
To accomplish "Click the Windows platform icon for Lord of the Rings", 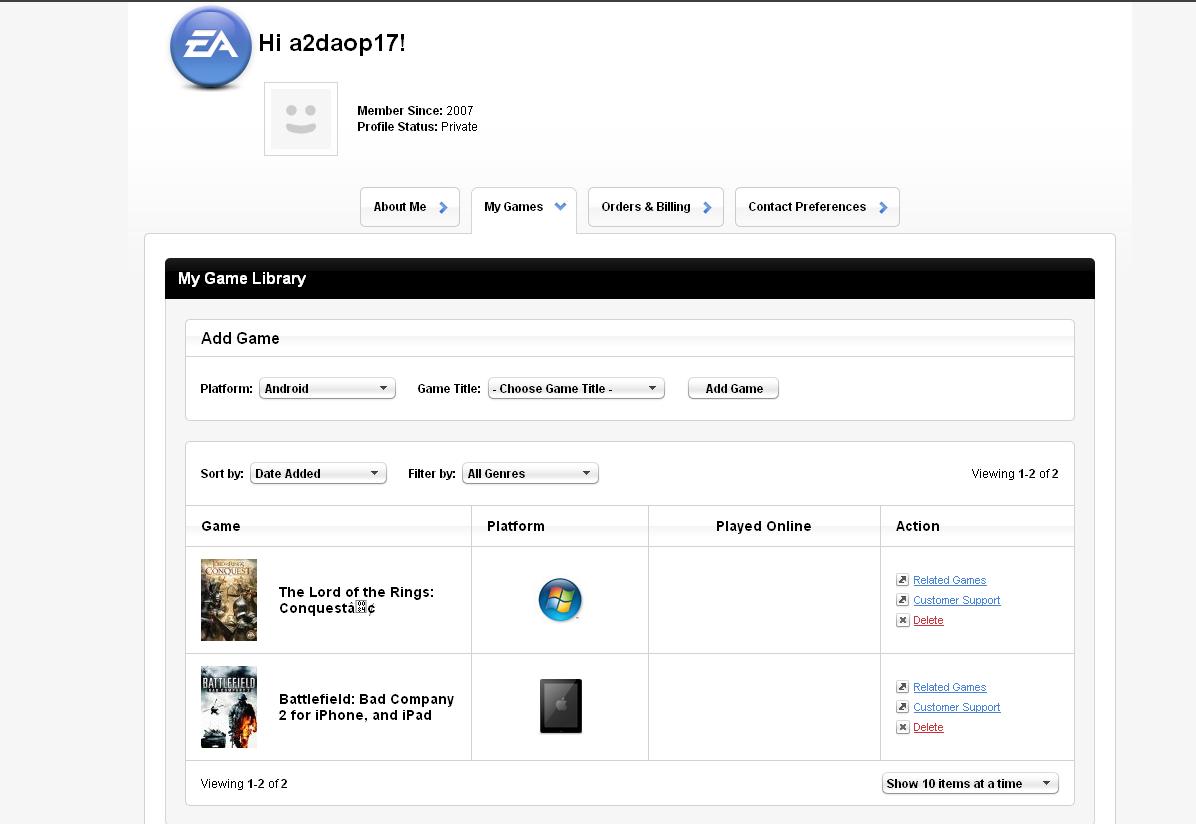I will click(x=560, y=600).
